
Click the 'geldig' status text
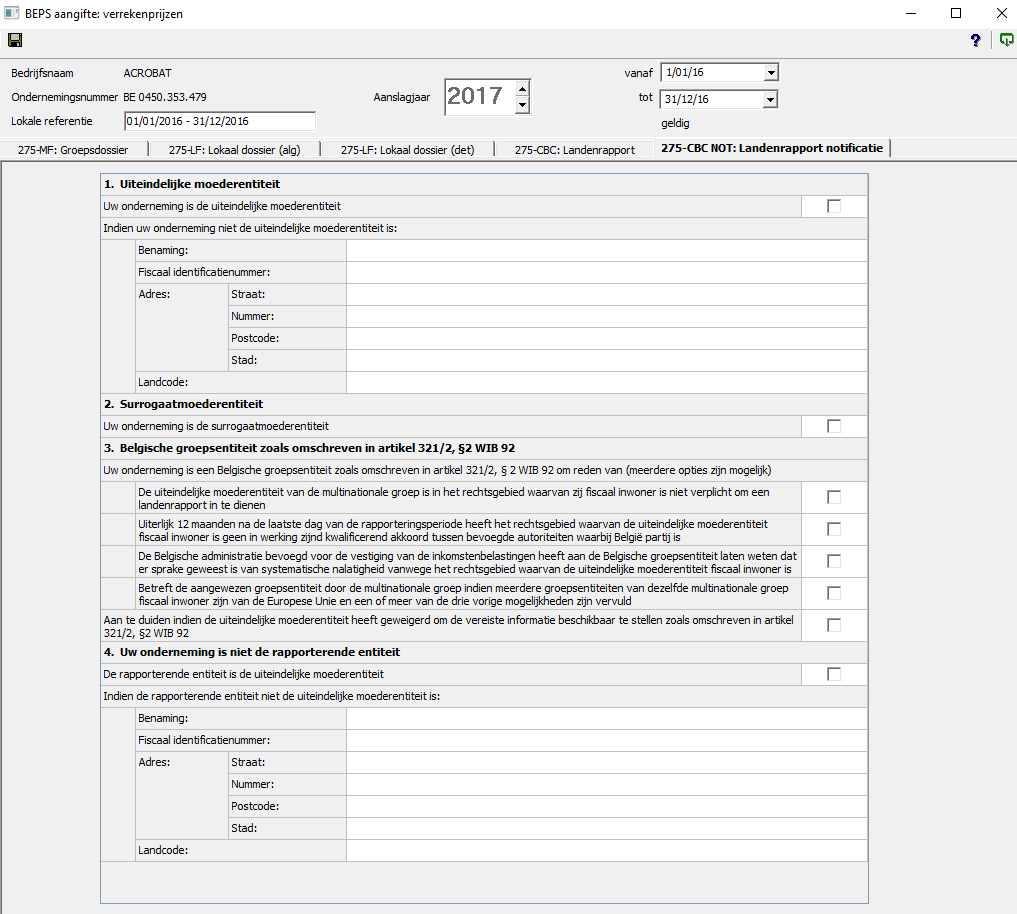(675, 123)
